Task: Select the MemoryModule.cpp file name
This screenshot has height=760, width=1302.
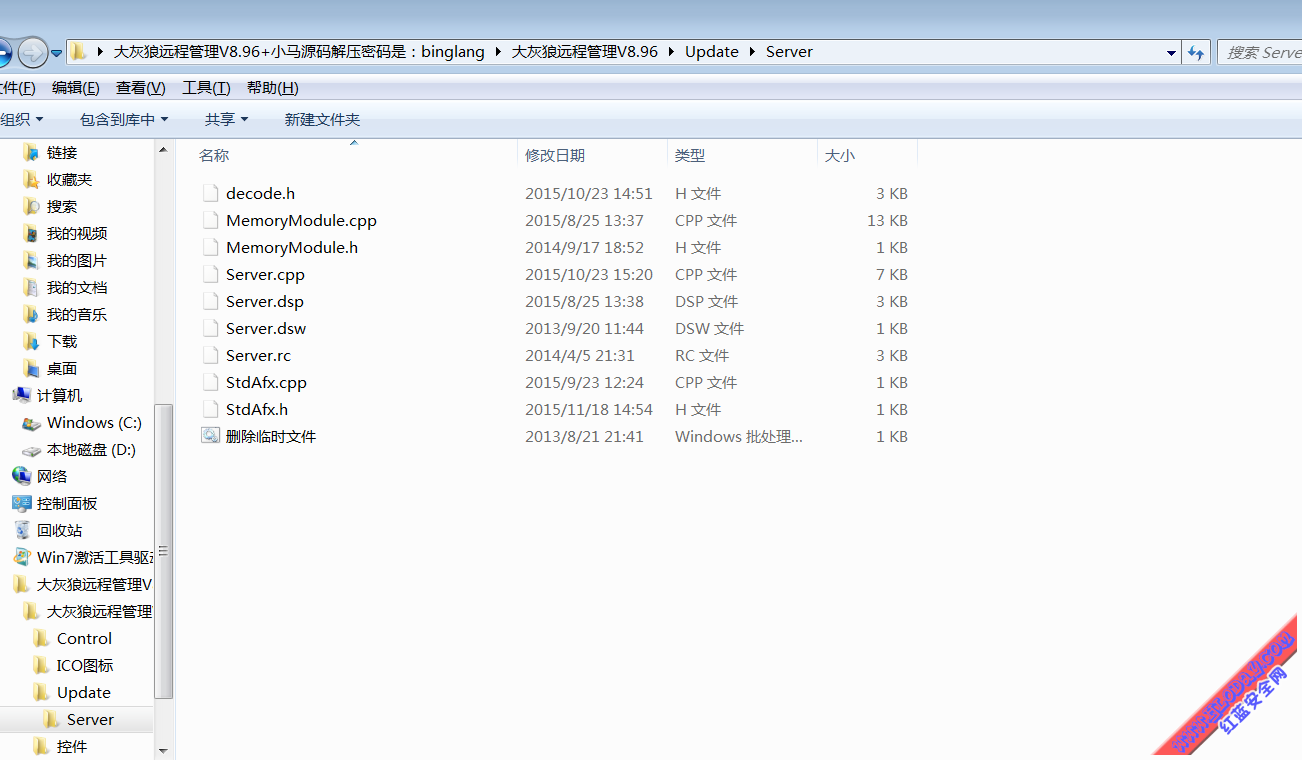Action: [x=301, y=220]
